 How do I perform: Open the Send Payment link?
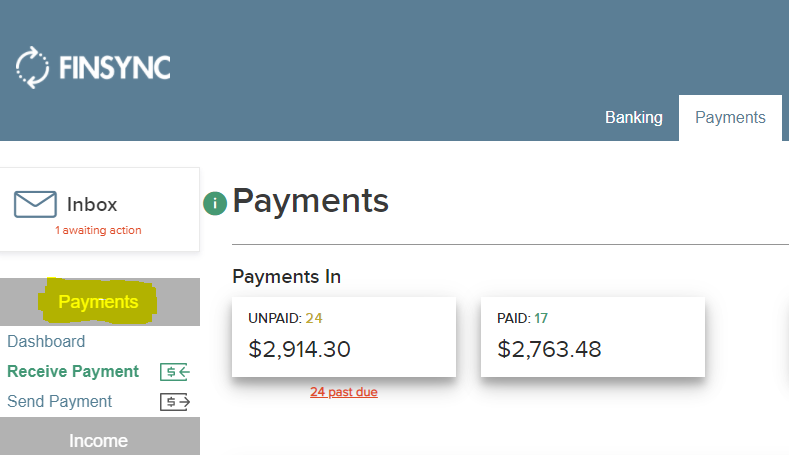click(59, 402)
